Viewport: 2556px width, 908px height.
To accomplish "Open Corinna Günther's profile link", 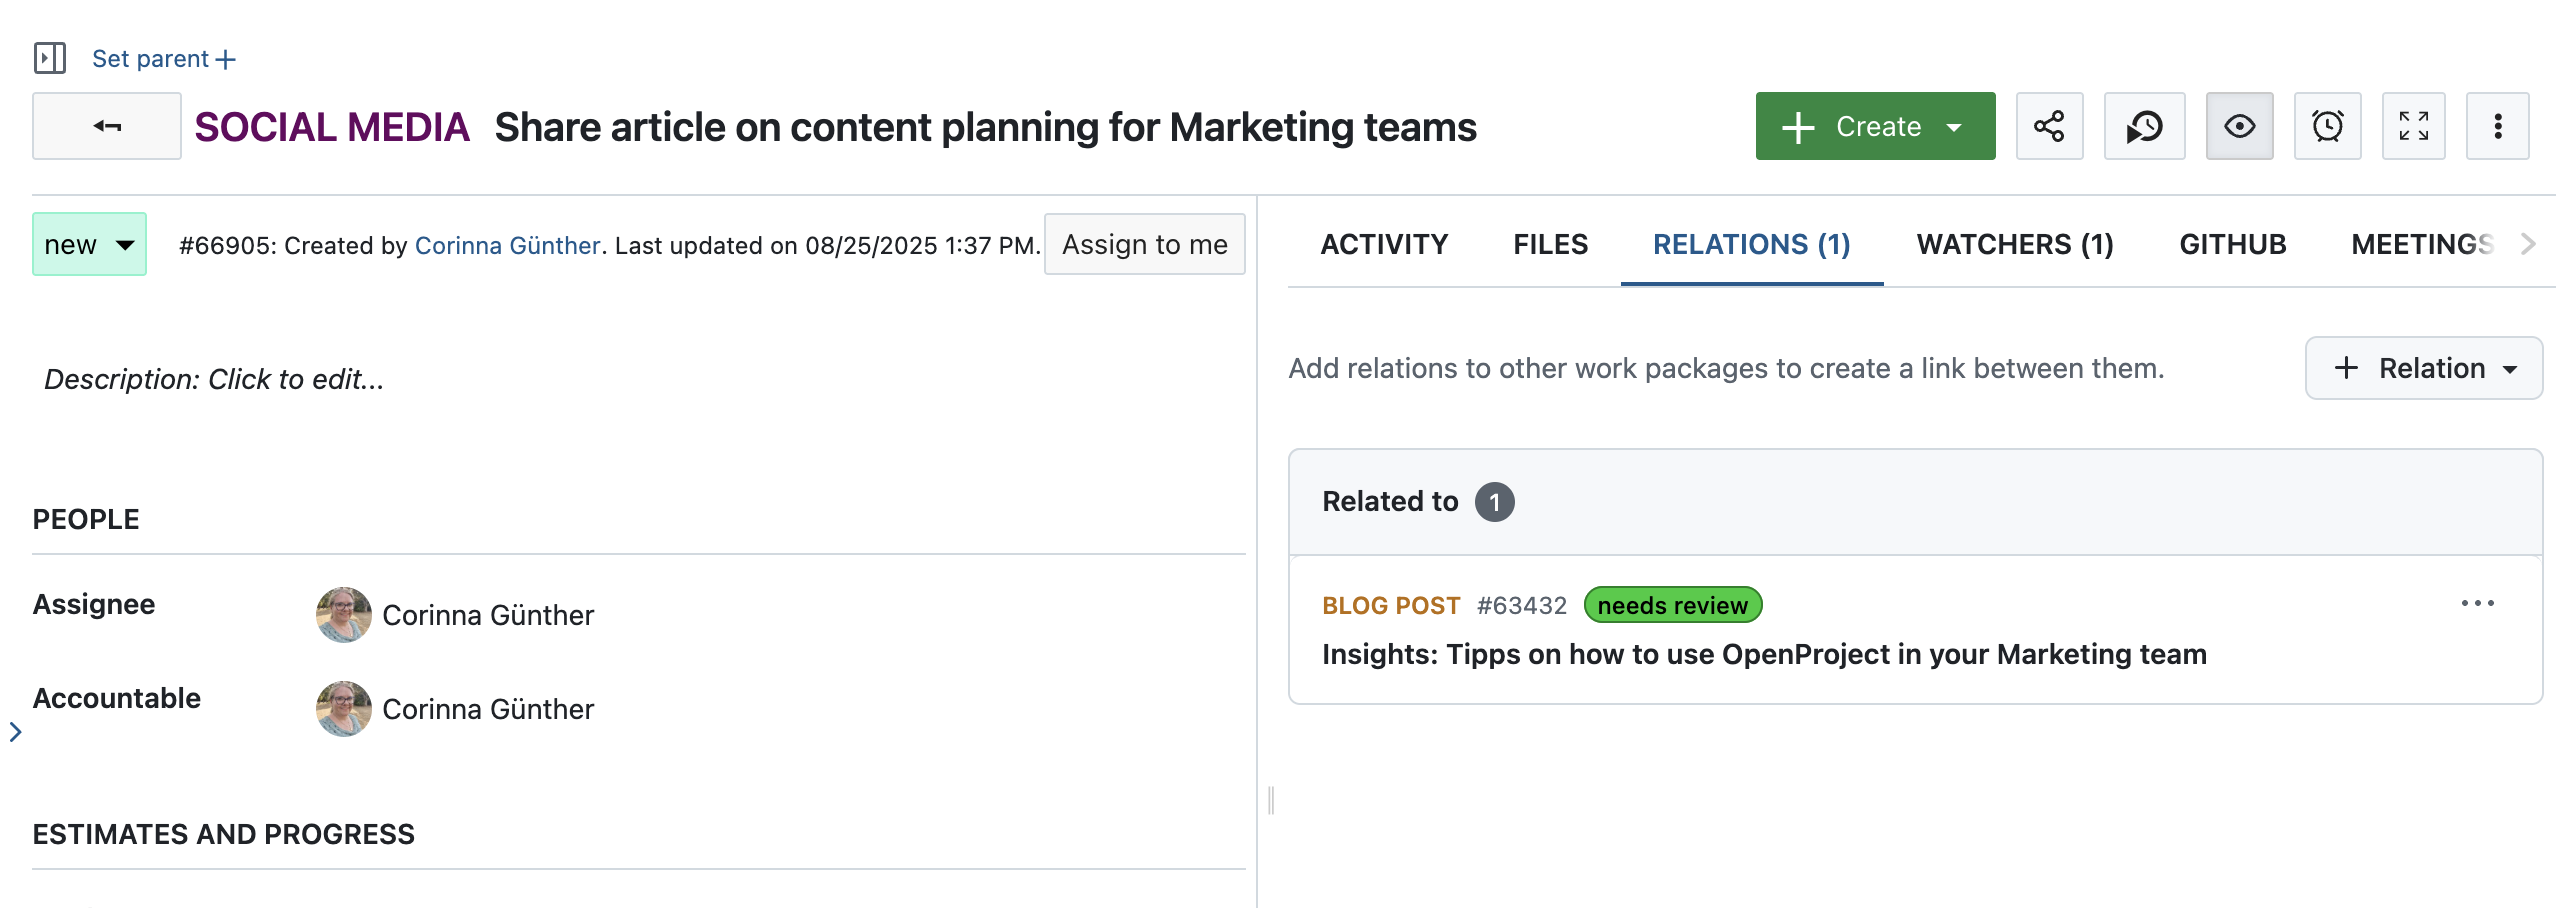I will pos(508,245).
